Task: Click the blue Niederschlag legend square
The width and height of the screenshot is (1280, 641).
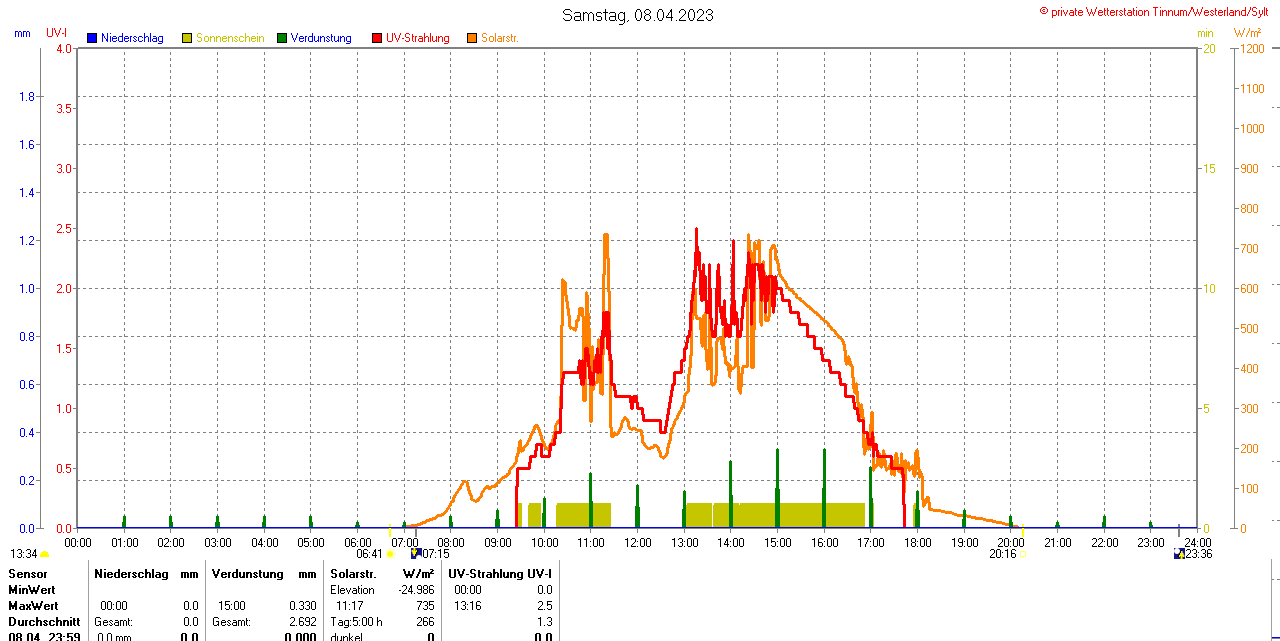Action: [92, 38]
